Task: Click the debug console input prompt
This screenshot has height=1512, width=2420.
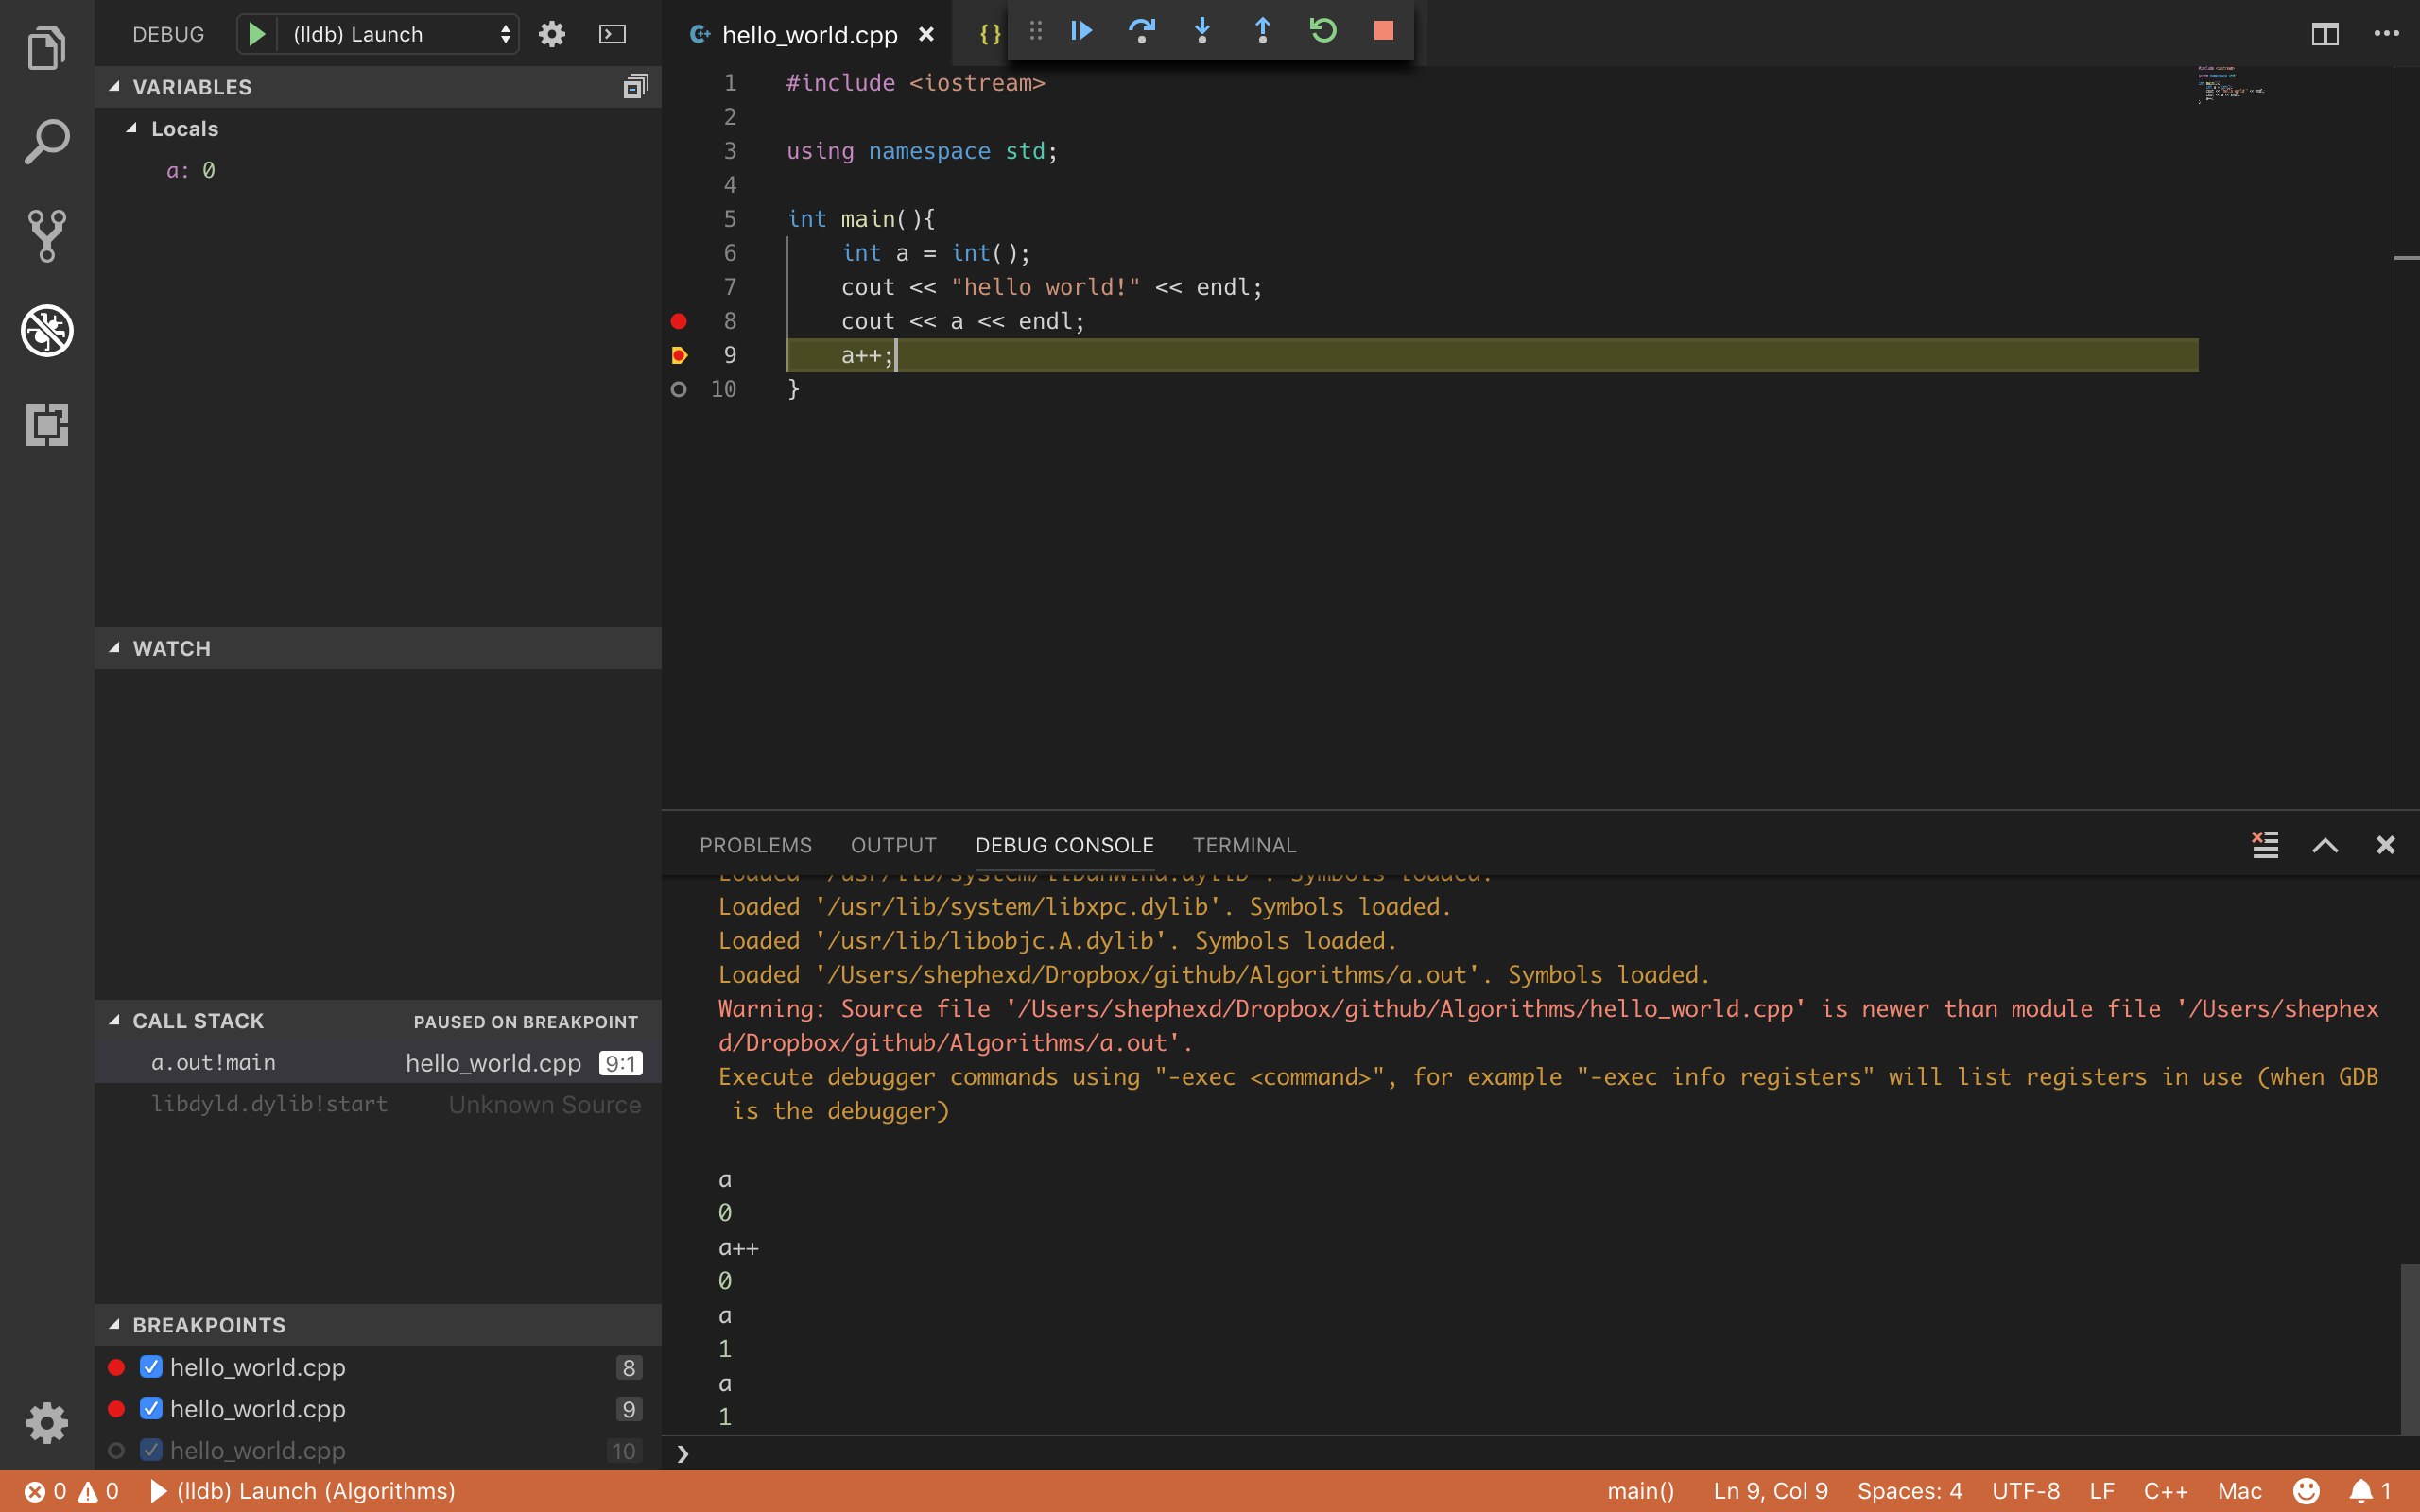Action: [x=1540, y=1453]
